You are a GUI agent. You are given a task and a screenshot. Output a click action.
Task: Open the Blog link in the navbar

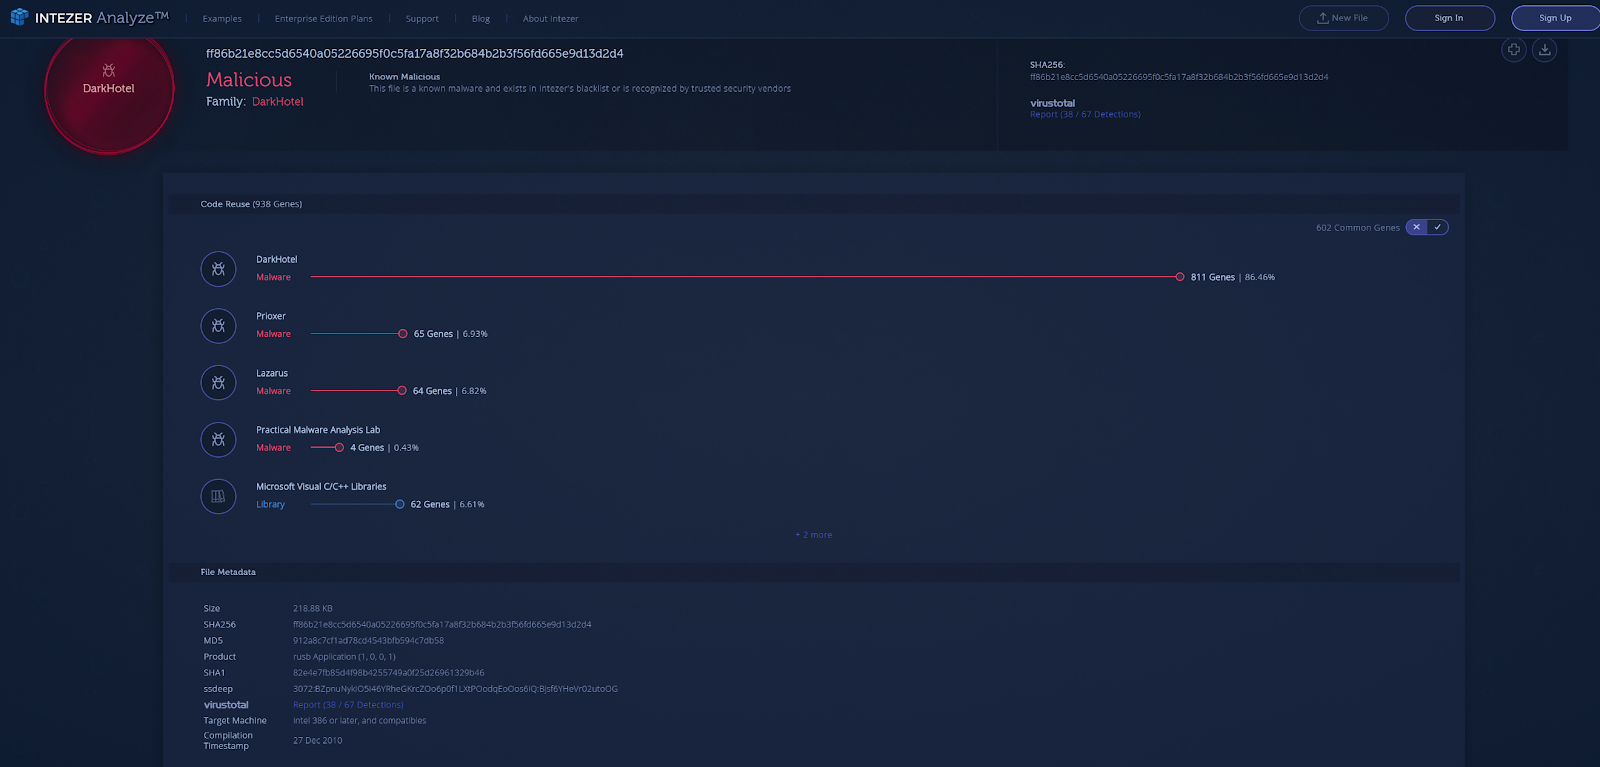coord(481,19)
